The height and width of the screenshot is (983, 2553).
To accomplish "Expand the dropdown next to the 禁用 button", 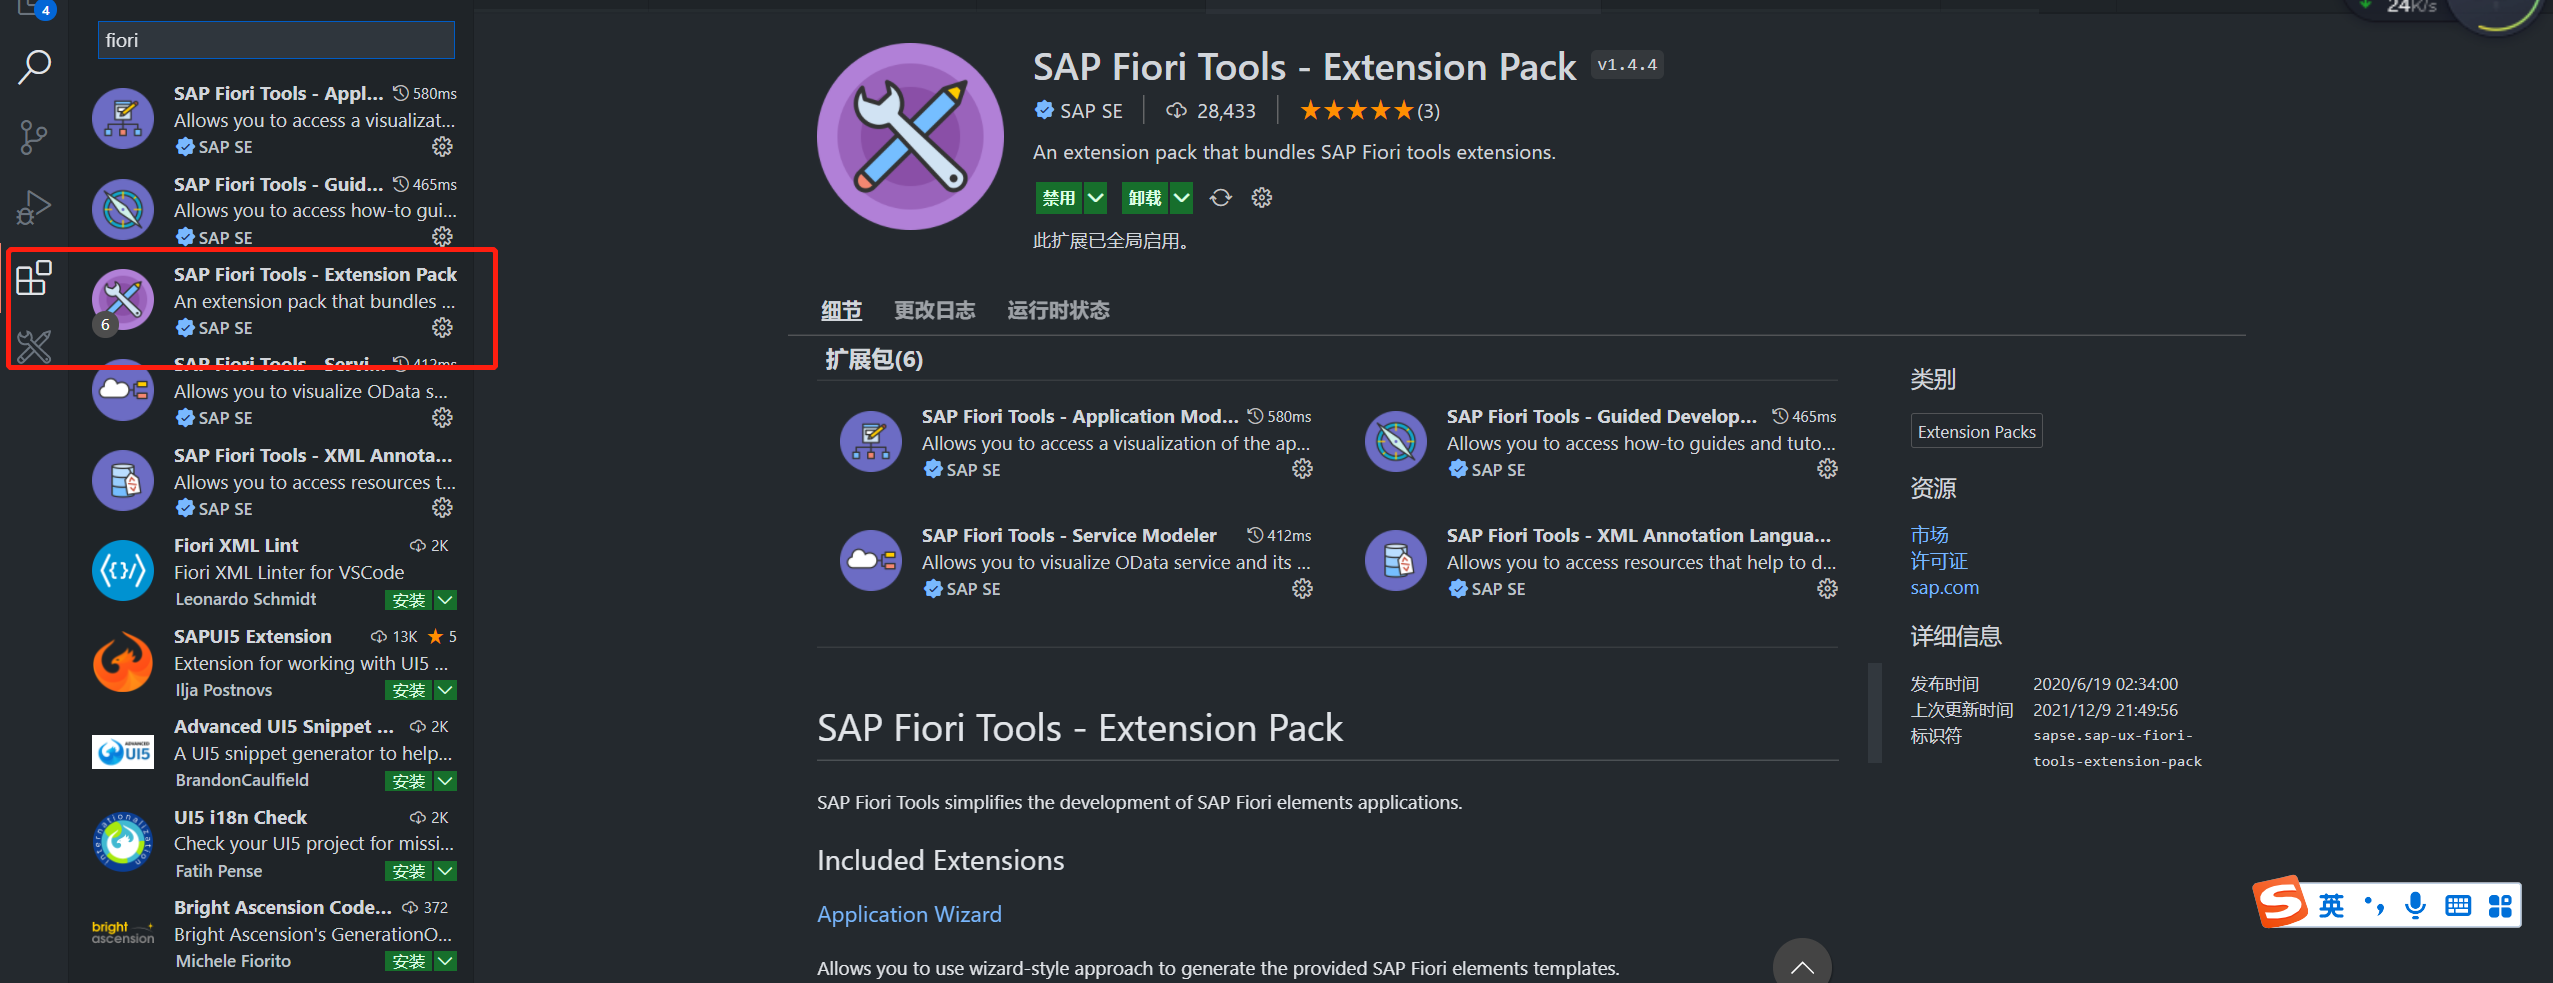I will (1095, 197).
